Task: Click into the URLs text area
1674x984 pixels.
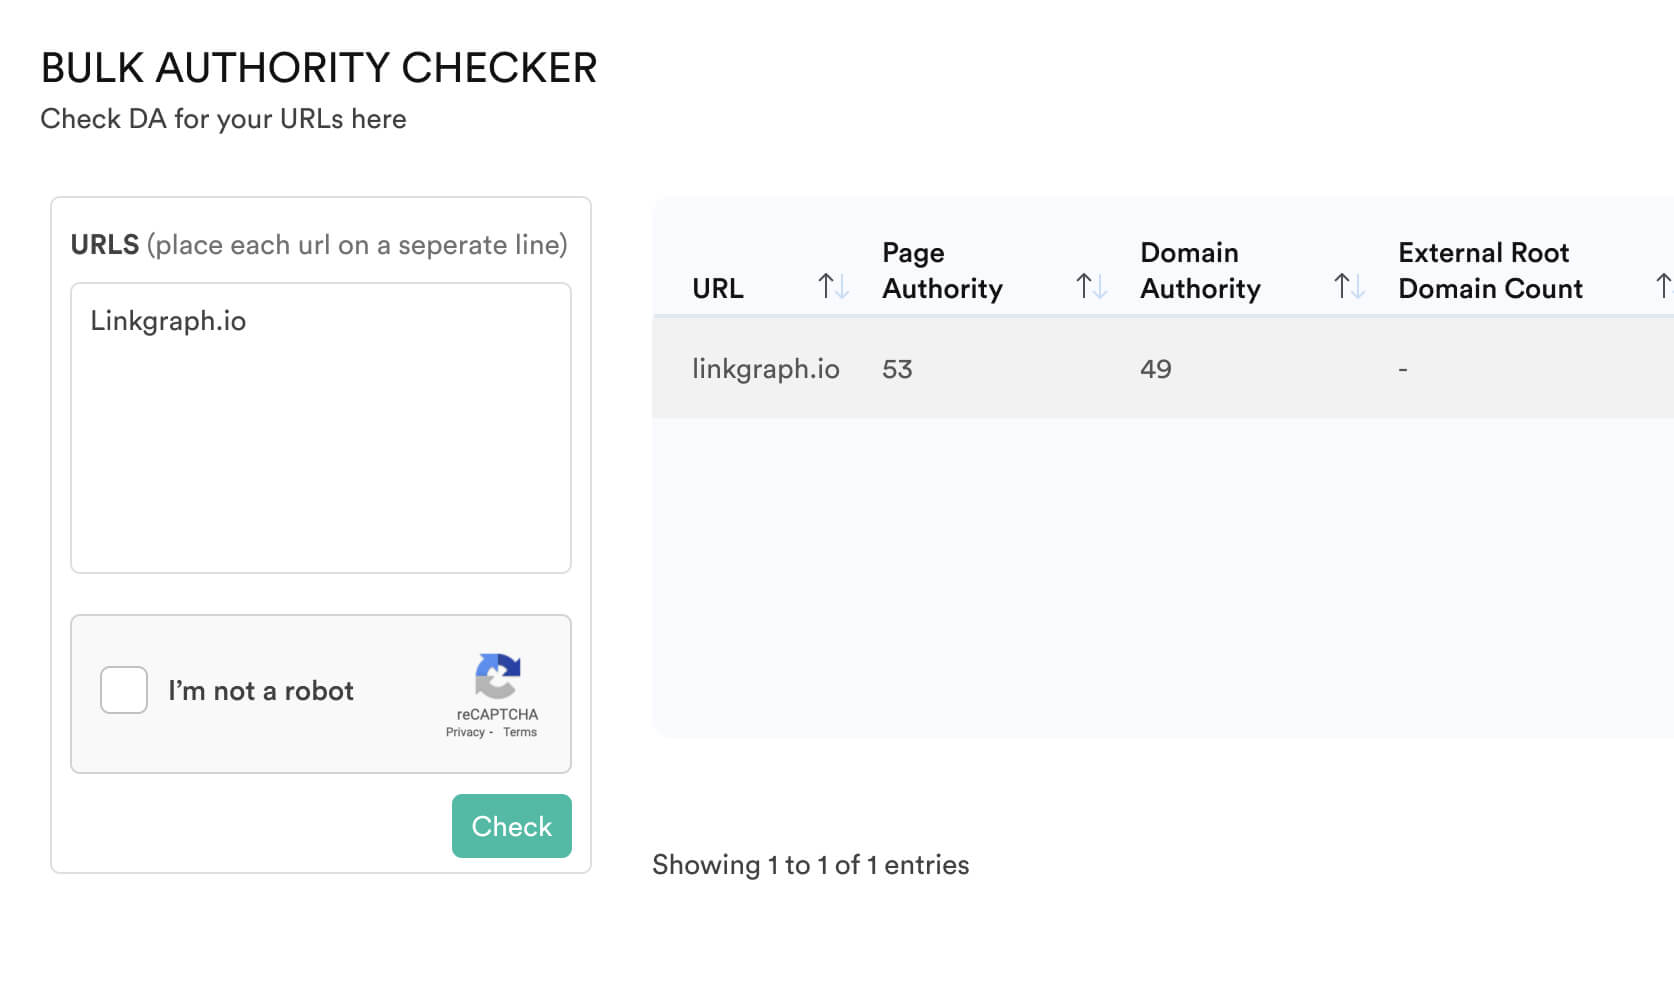Action: pyautogui.click(x=321, y=428)
